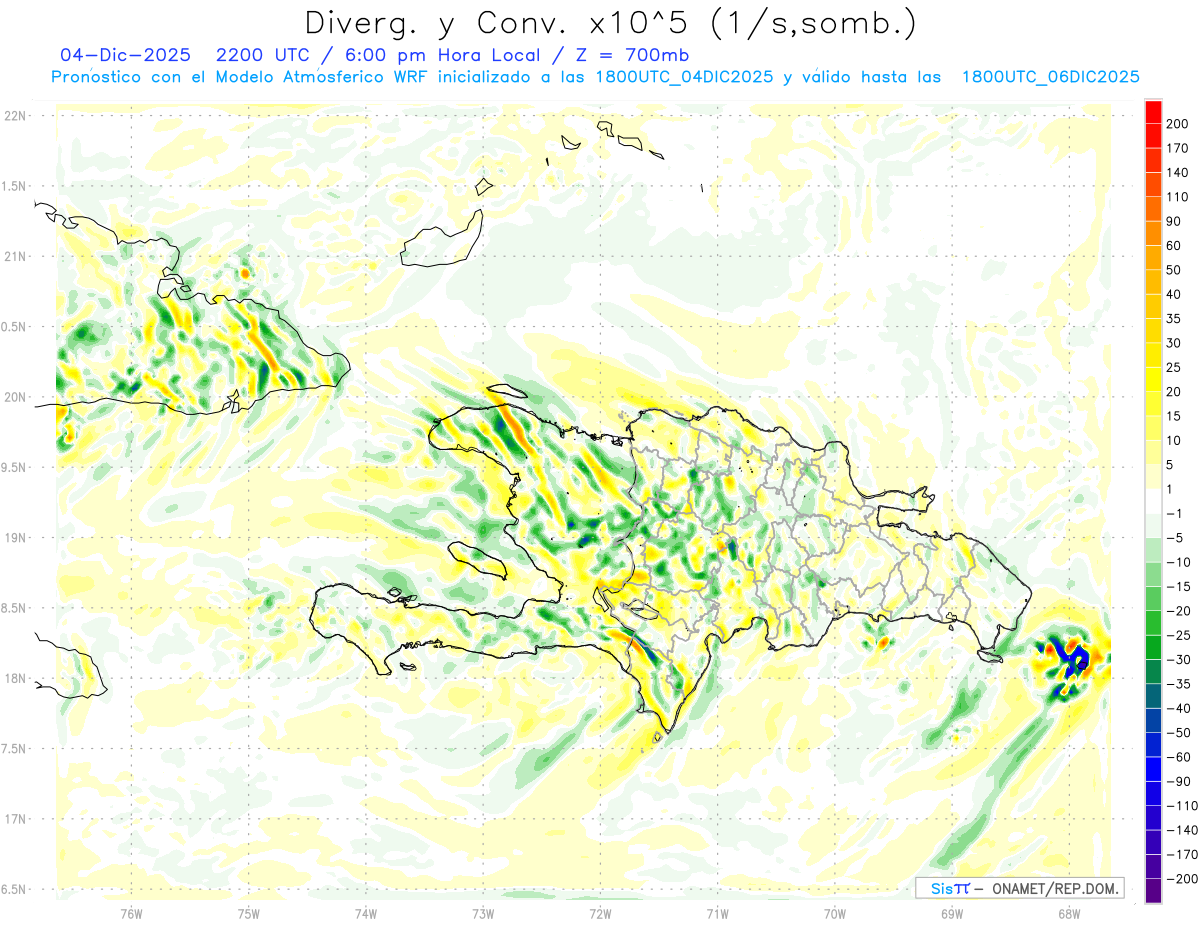Click the initialization time '1800UTC_04DIC2025'

pos(684,77)
